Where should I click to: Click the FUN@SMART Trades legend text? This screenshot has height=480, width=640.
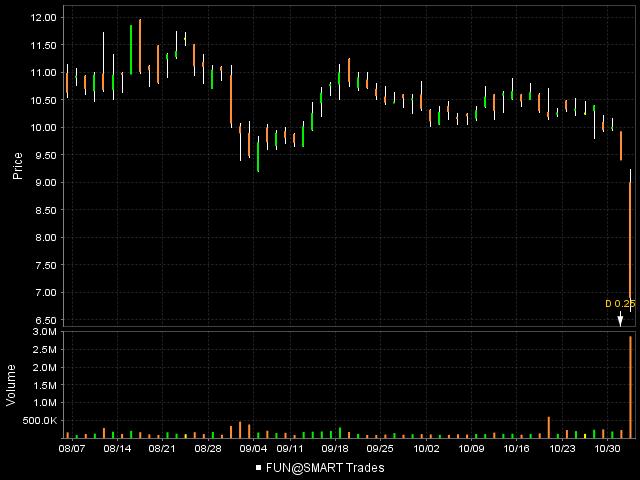325,468
